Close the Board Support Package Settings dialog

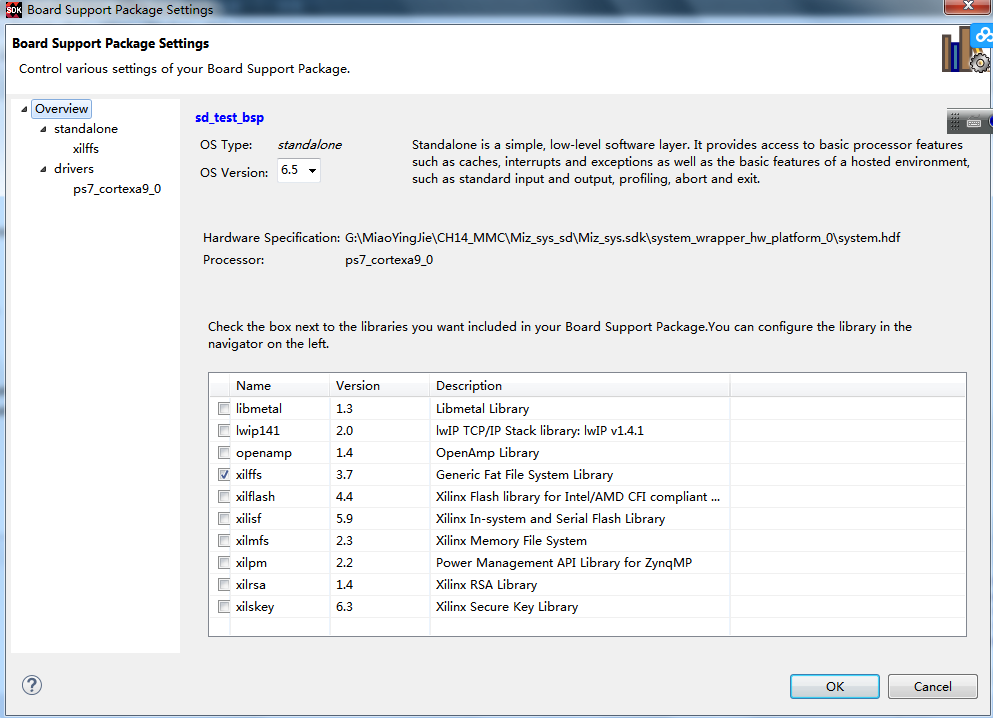point(968,6)
